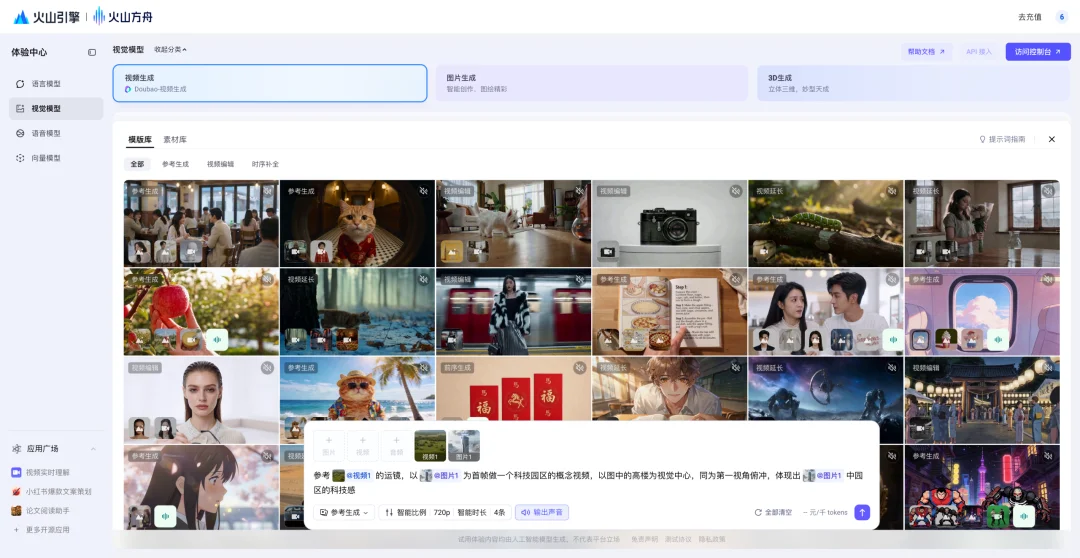Click the 火山引擎 logo
Image resolution: width=1080 pixels, height=558 pixels.
(x=46, y=17)
